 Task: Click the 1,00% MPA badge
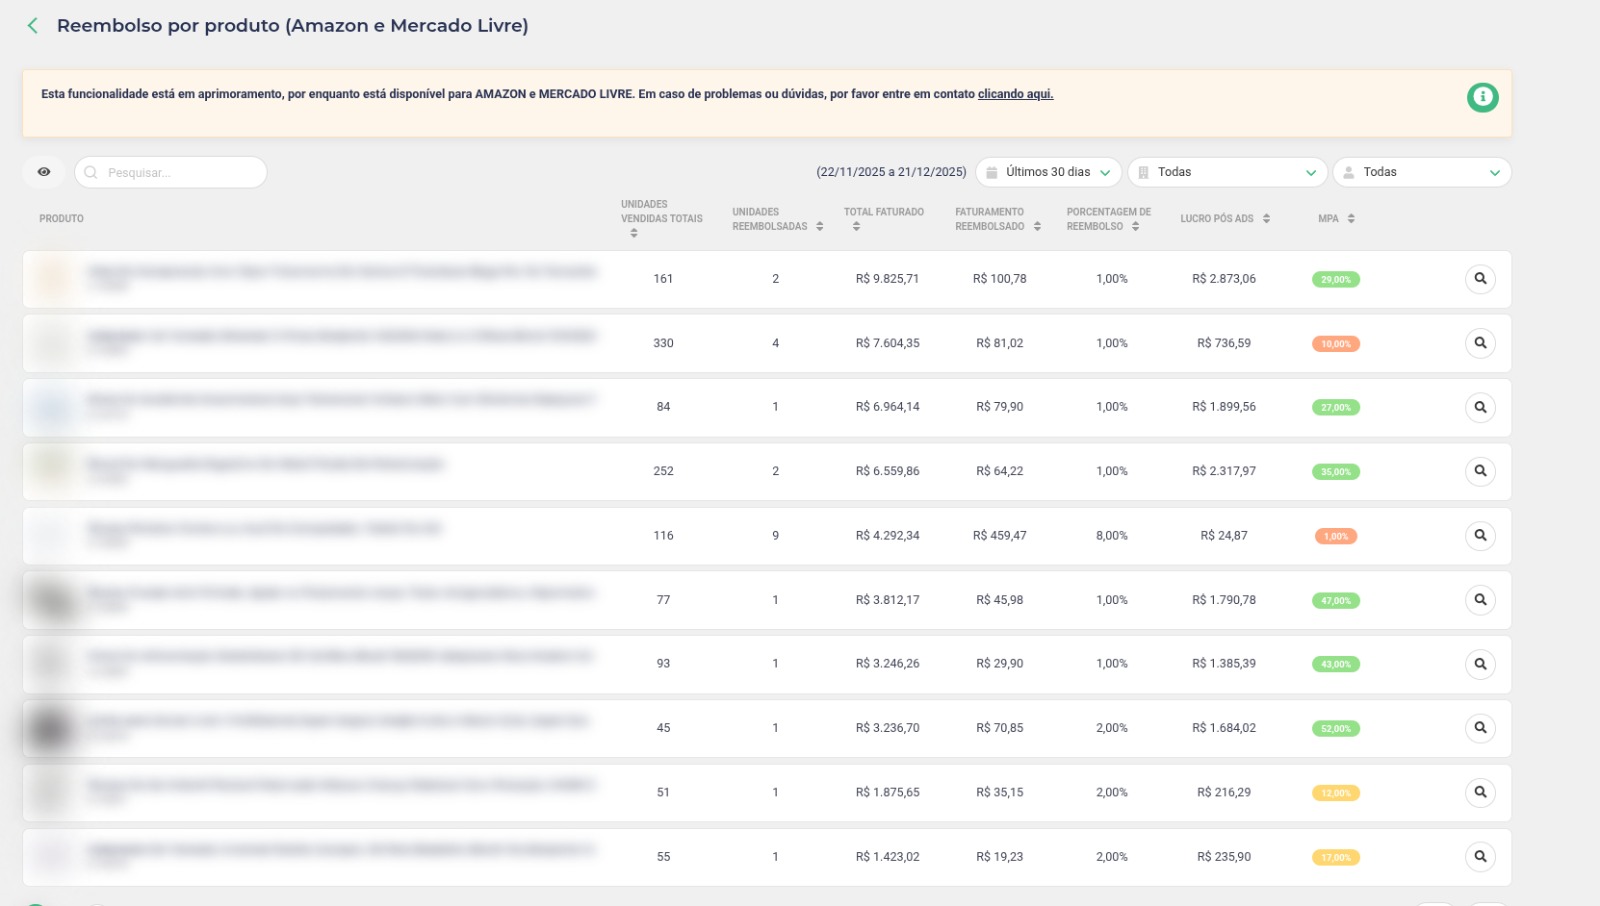[1335, 537]
